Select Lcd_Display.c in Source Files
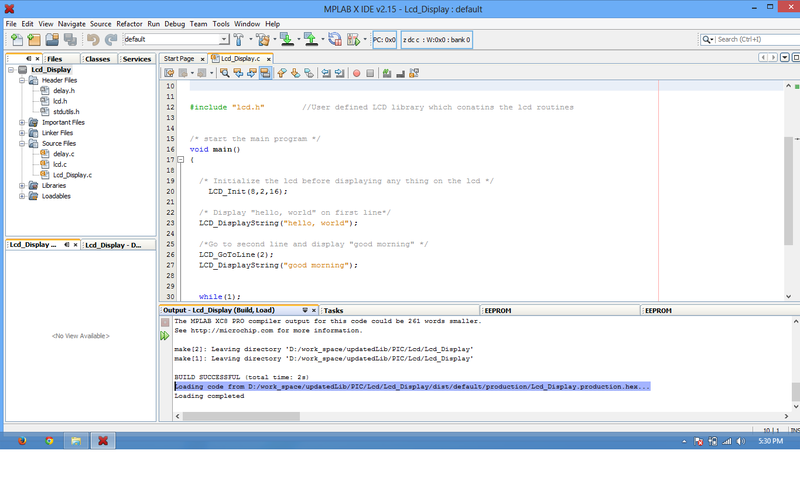The image size is (800, 495). pos(72,175)
